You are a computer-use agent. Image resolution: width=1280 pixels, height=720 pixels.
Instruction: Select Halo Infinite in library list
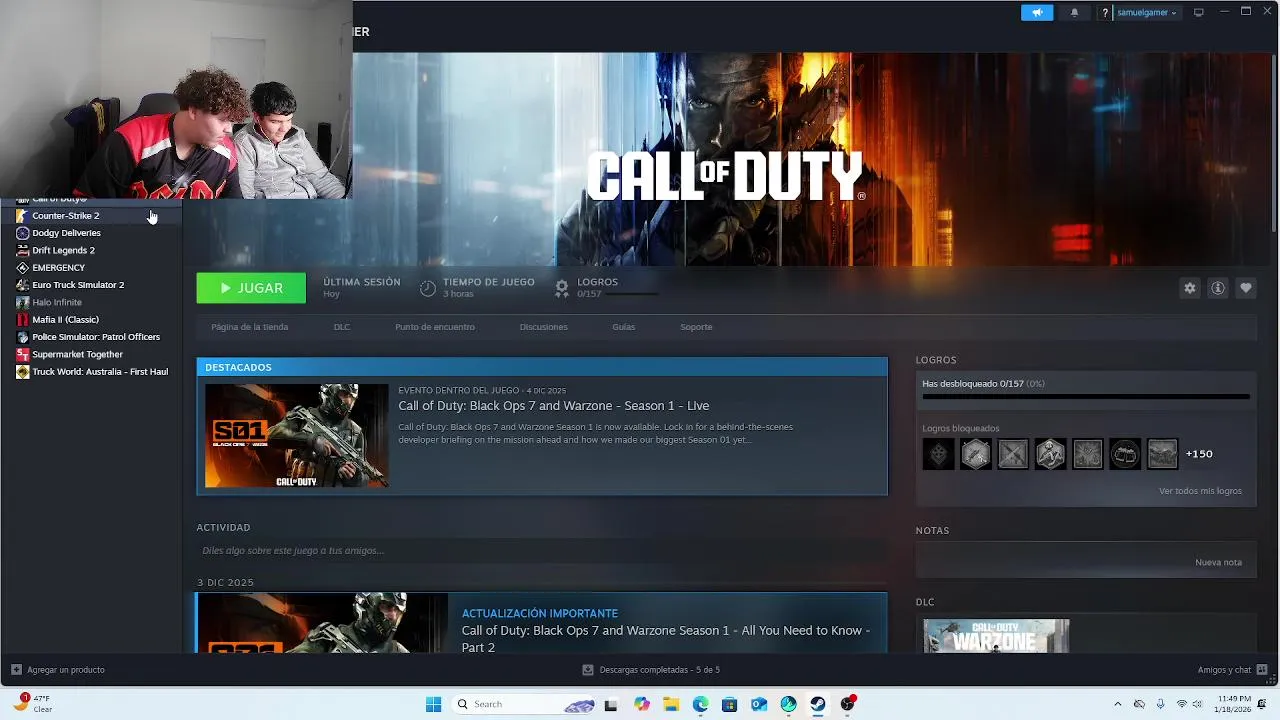91,302
